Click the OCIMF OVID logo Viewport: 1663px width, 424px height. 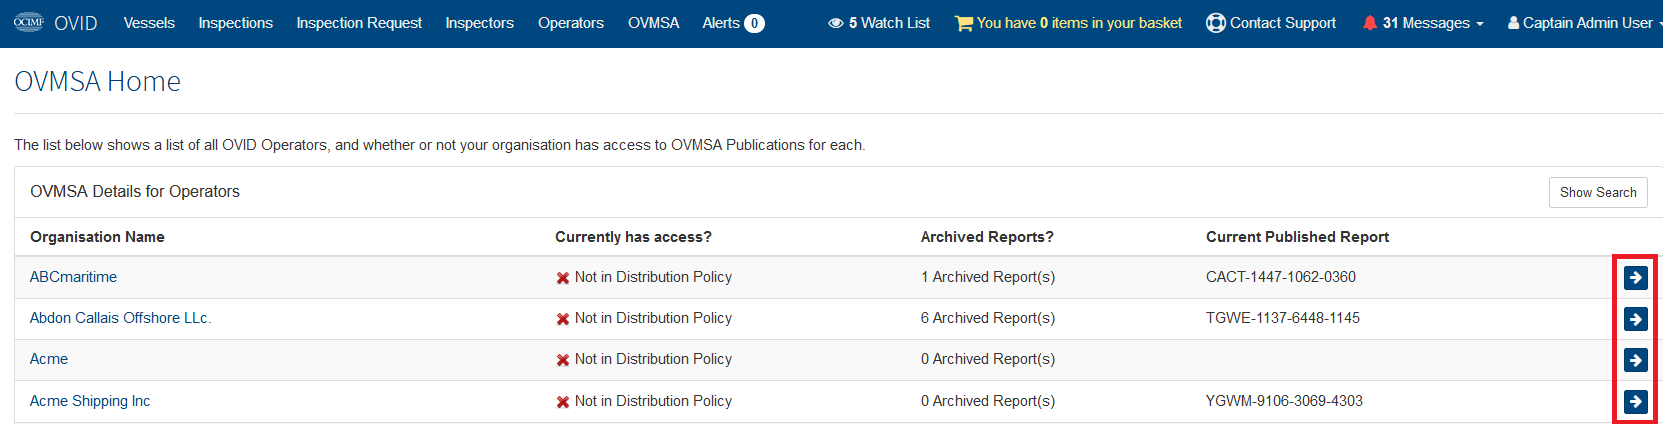click(55, 22)
